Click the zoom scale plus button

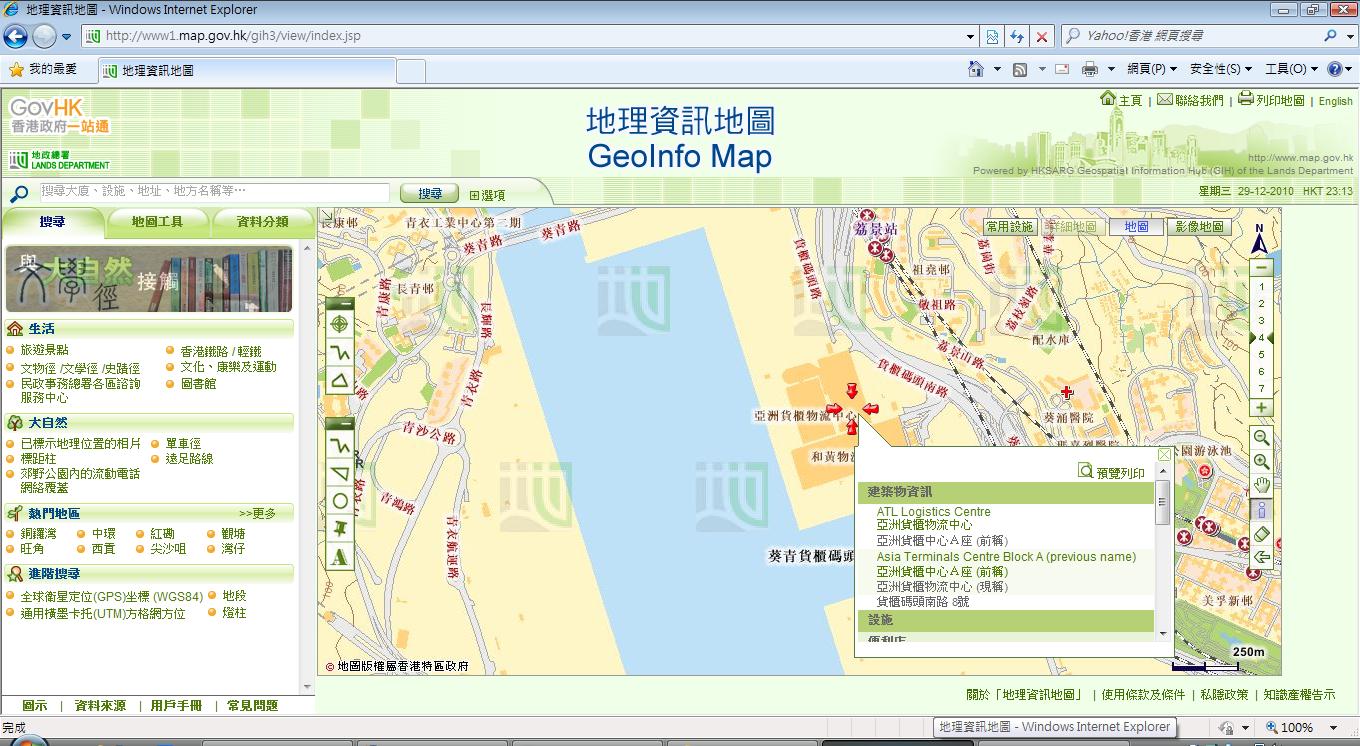pyautogui.click(x=1262, y=408)
